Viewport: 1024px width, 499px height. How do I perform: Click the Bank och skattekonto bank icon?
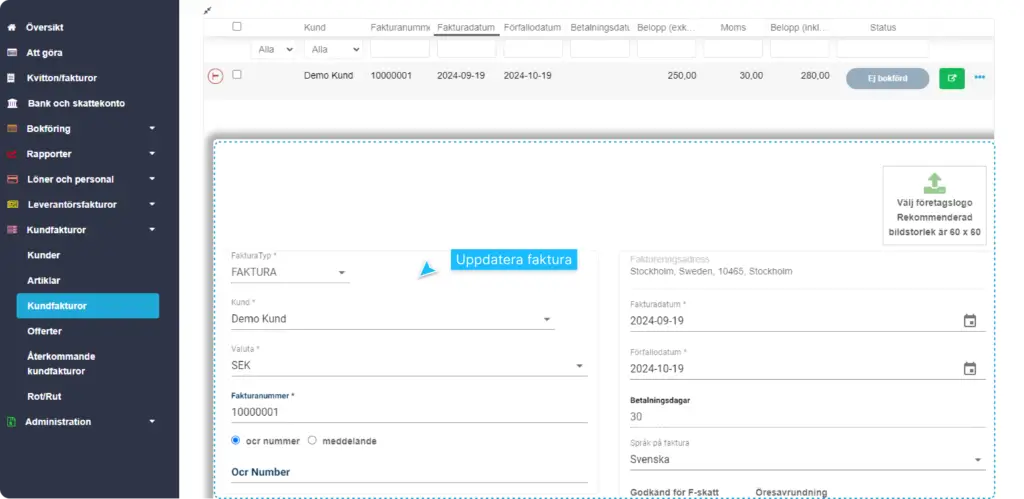[x=12, y=103]
